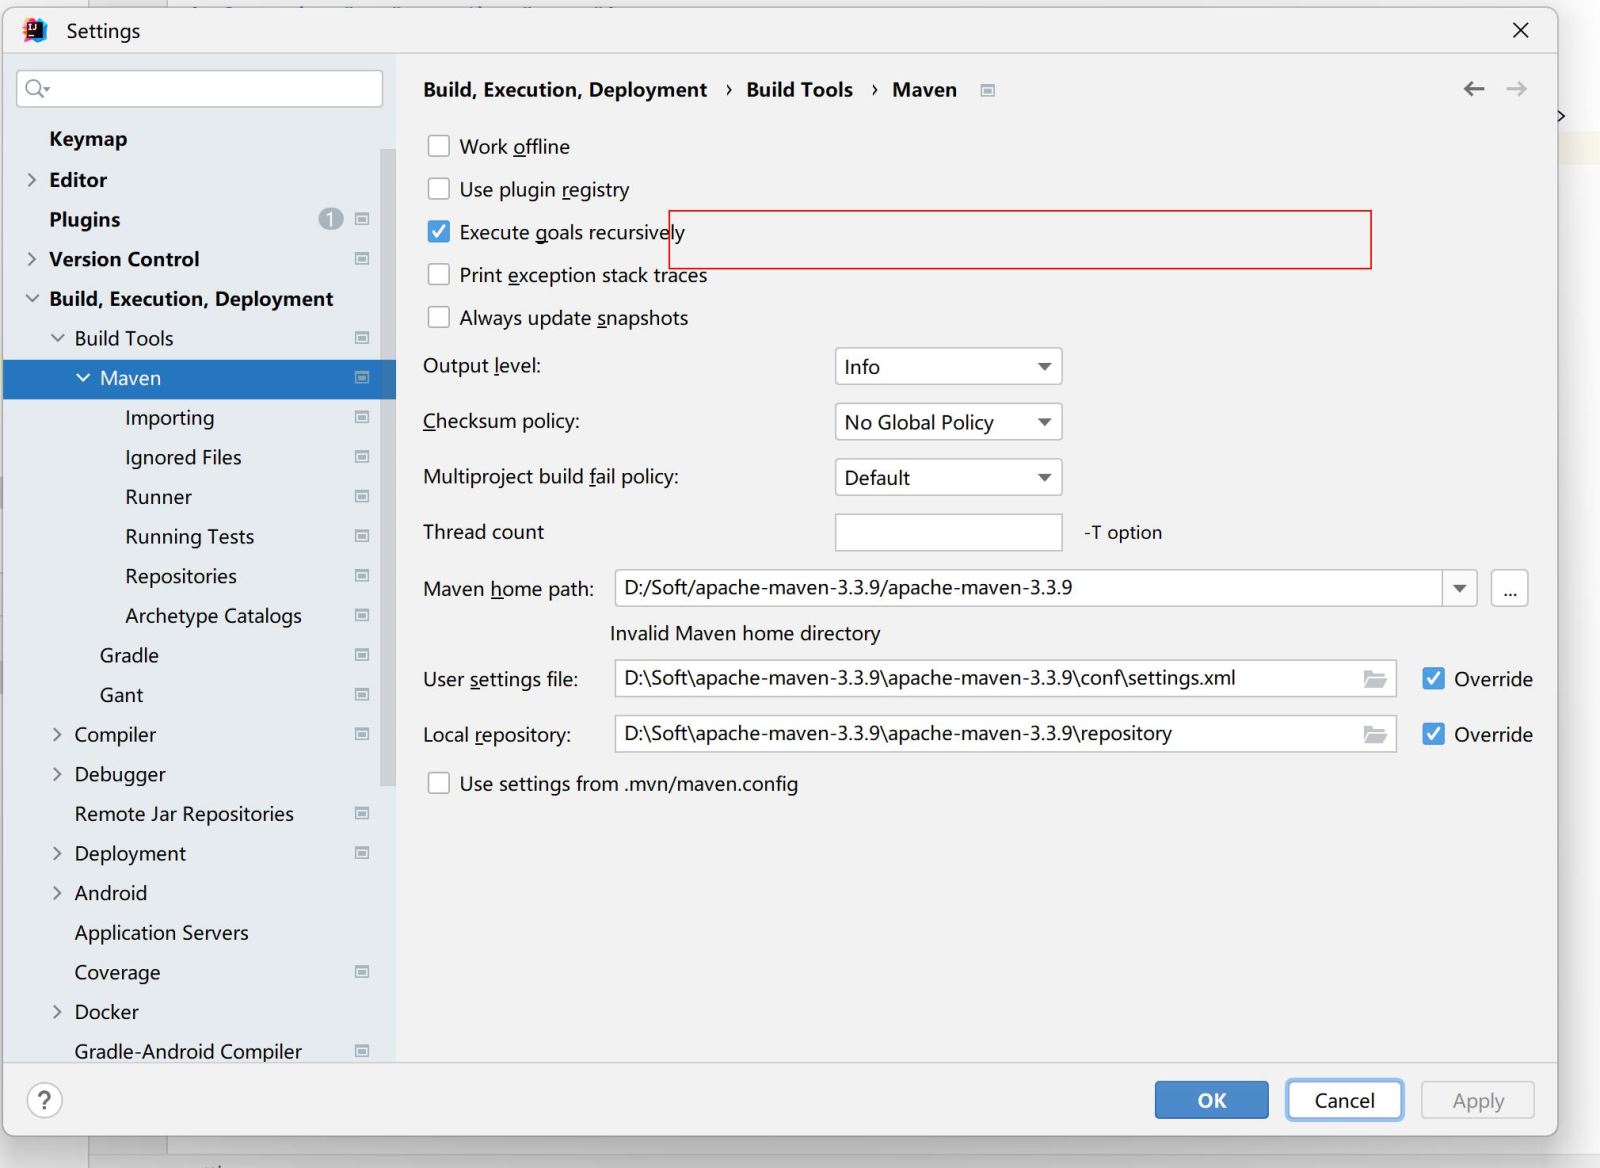The image size is (1600, 1168).
Task: Expand the Compiler tree node
Action: (x=57, y=734)
